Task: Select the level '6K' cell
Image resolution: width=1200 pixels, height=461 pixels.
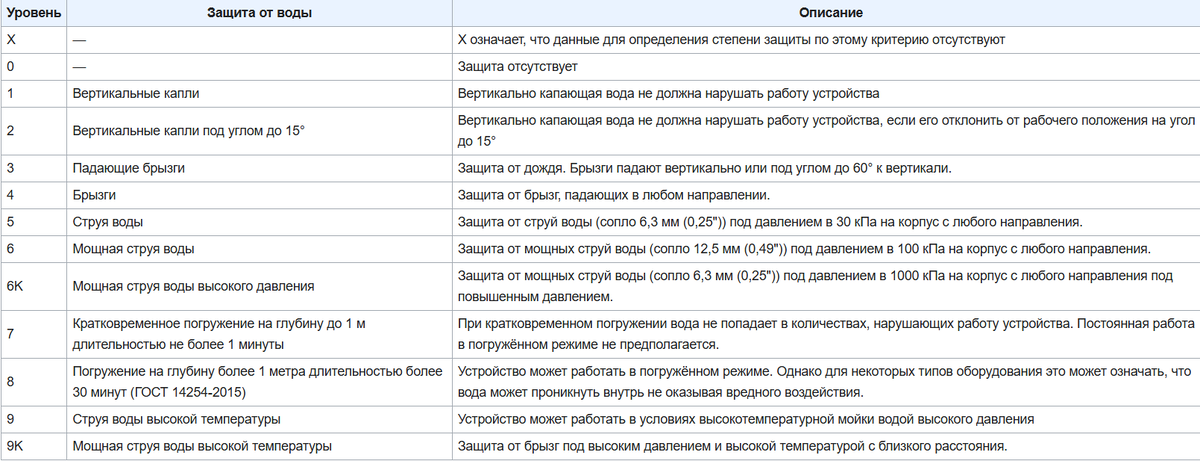Action: [33, 286]
